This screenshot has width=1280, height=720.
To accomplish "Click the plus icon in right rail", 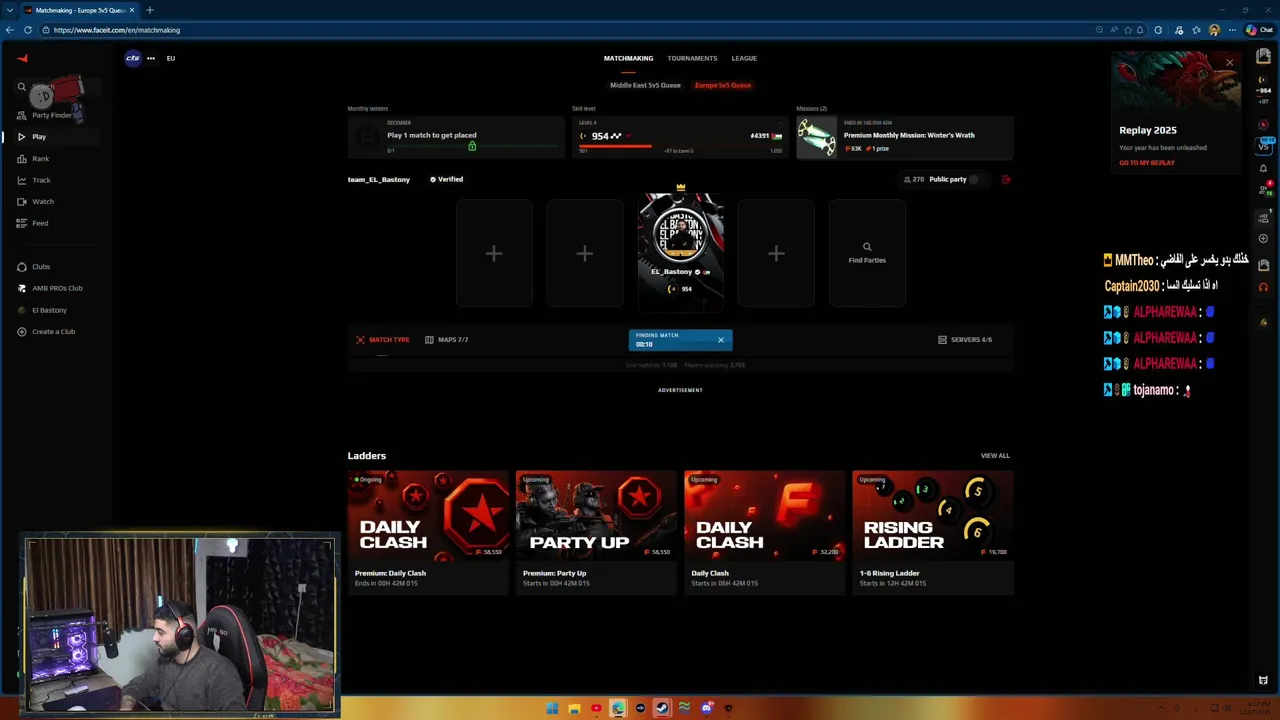I will coord(1263,239).
